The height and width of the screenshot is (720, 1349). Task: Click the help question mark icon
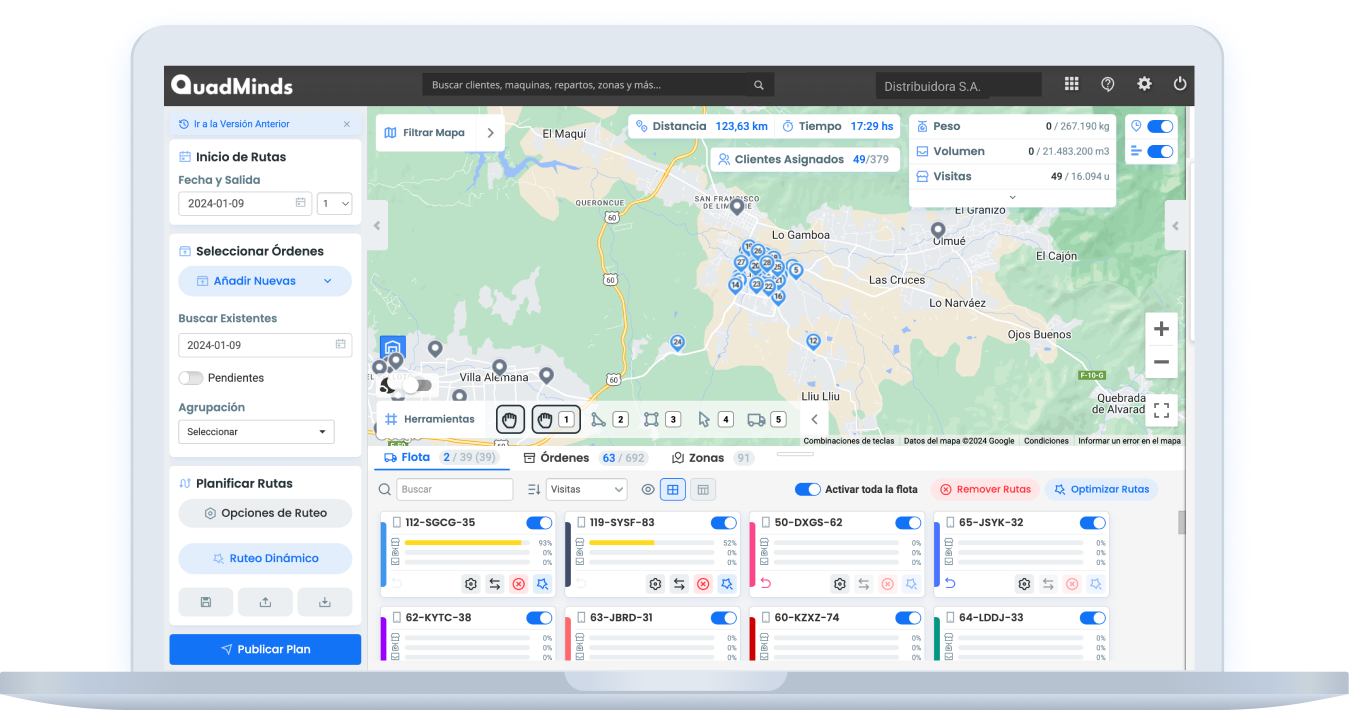(x=1107, y=85)
